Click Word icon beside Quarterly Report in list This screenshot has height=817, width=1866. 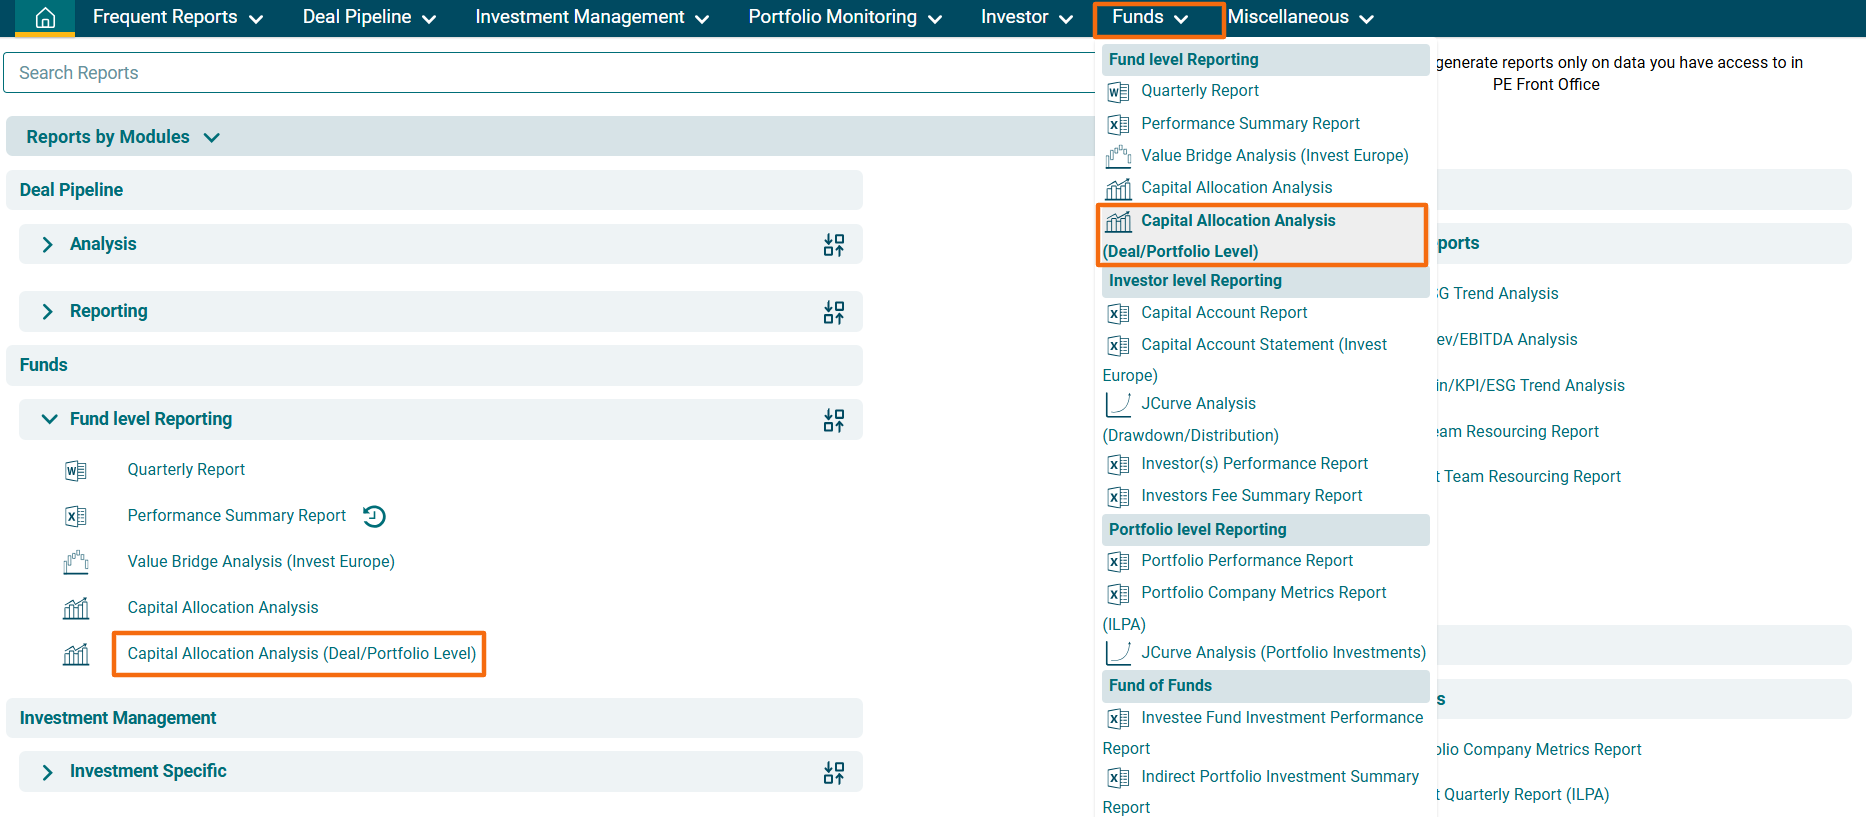point(76,470)
